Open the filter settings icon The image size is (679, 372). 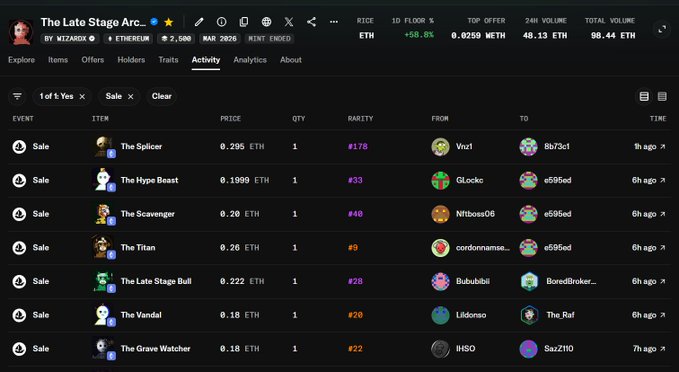(x=17, y=96)
